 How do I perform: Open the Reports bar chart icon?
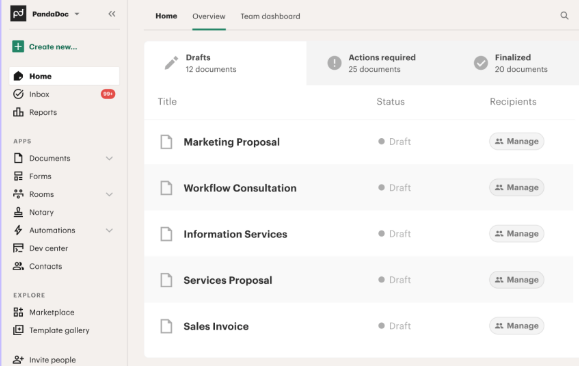(18, 112)
